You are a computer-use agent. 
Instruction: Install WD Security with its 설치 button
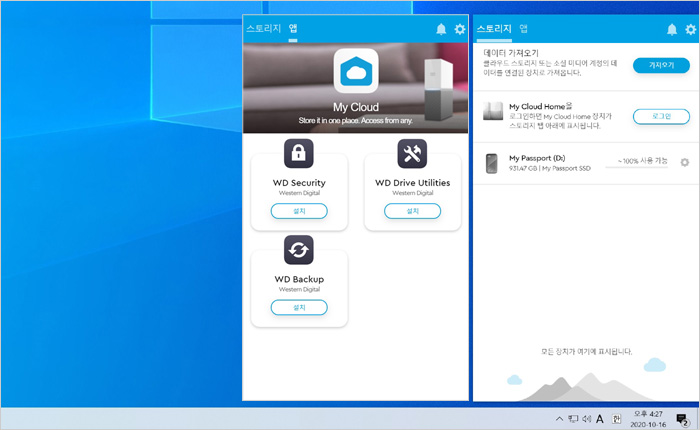[x=299, y=211]
